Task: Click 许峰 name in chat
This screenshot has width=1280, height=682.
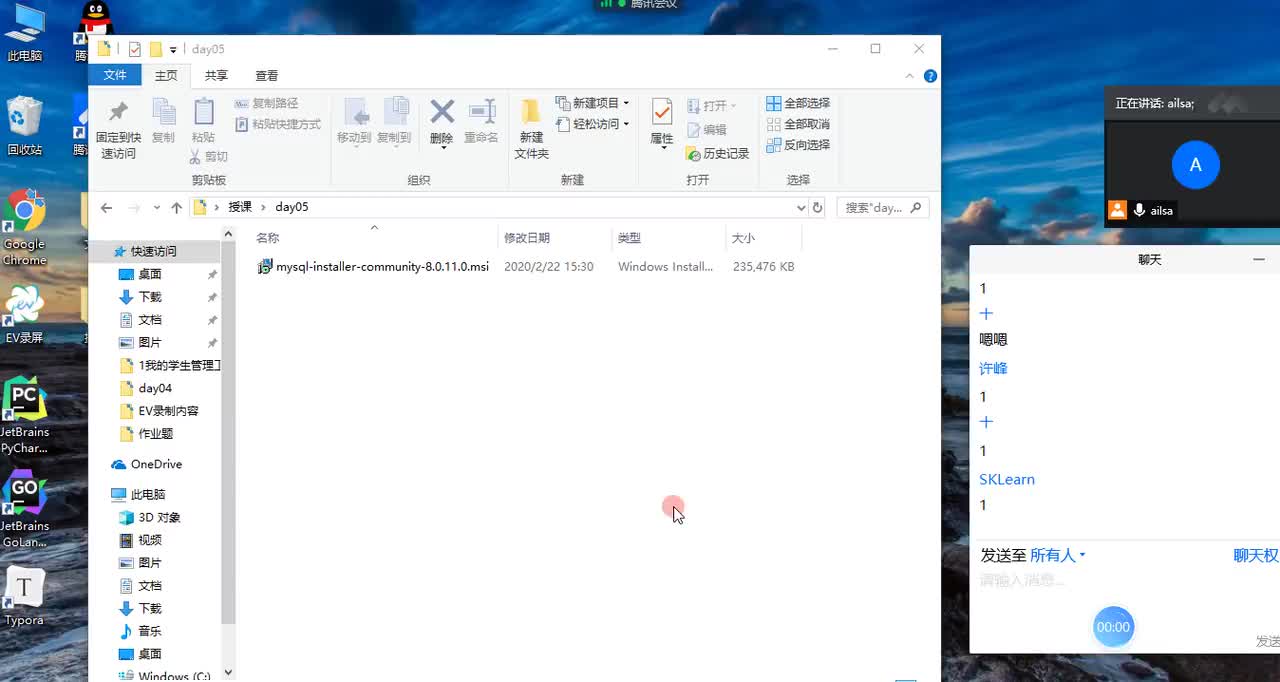Action: pos(993,368)
